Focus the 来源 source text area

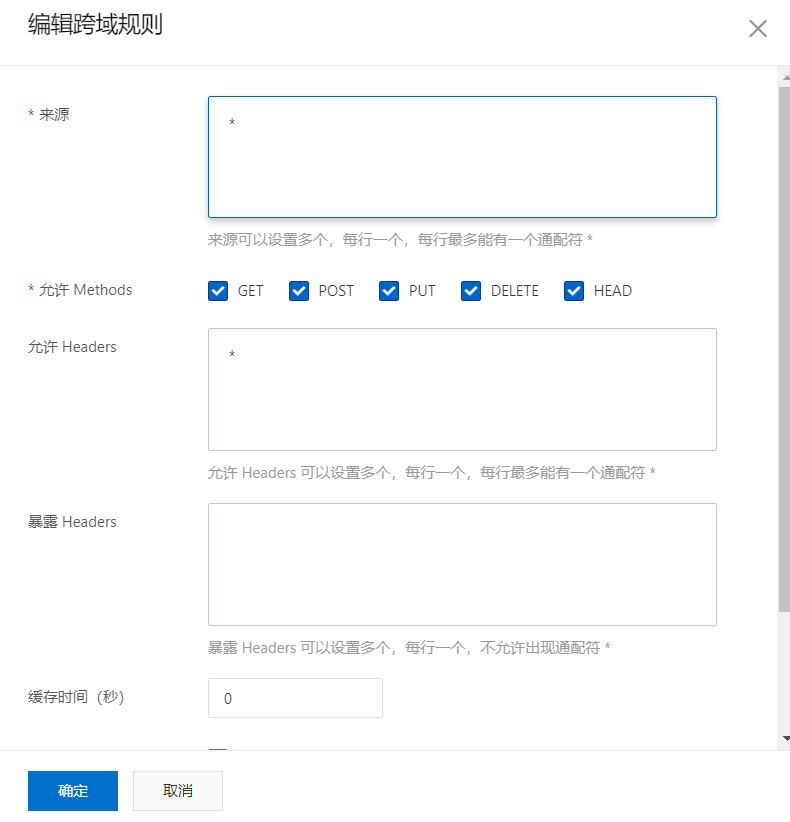click(x=462, y=157)
